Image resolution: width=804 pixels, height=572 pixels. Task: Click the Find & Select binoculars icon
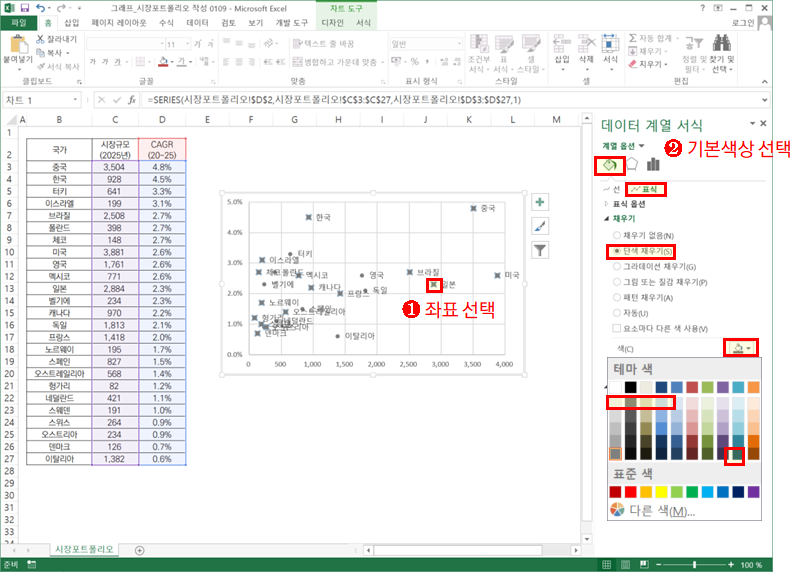(722, 44)
